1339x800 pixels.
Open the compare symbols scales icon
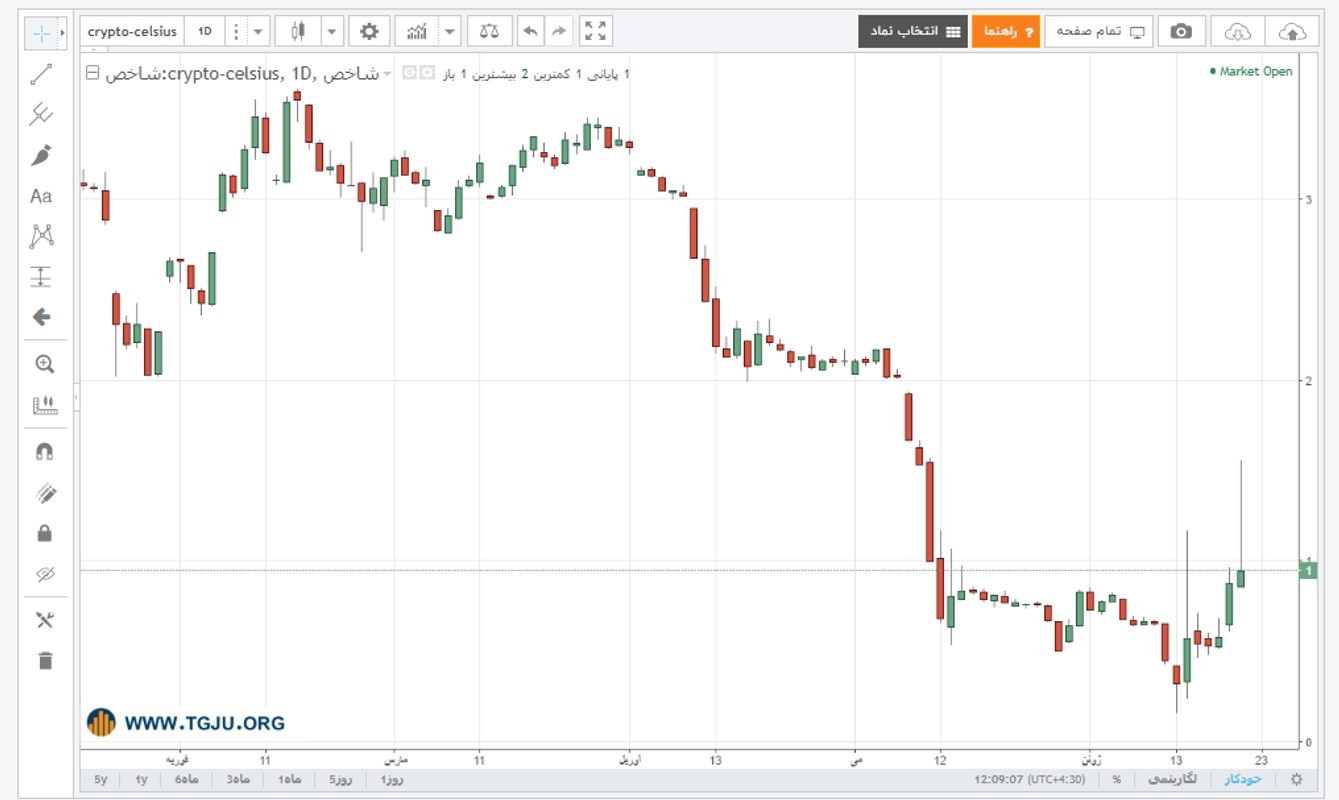coord(489,31)
